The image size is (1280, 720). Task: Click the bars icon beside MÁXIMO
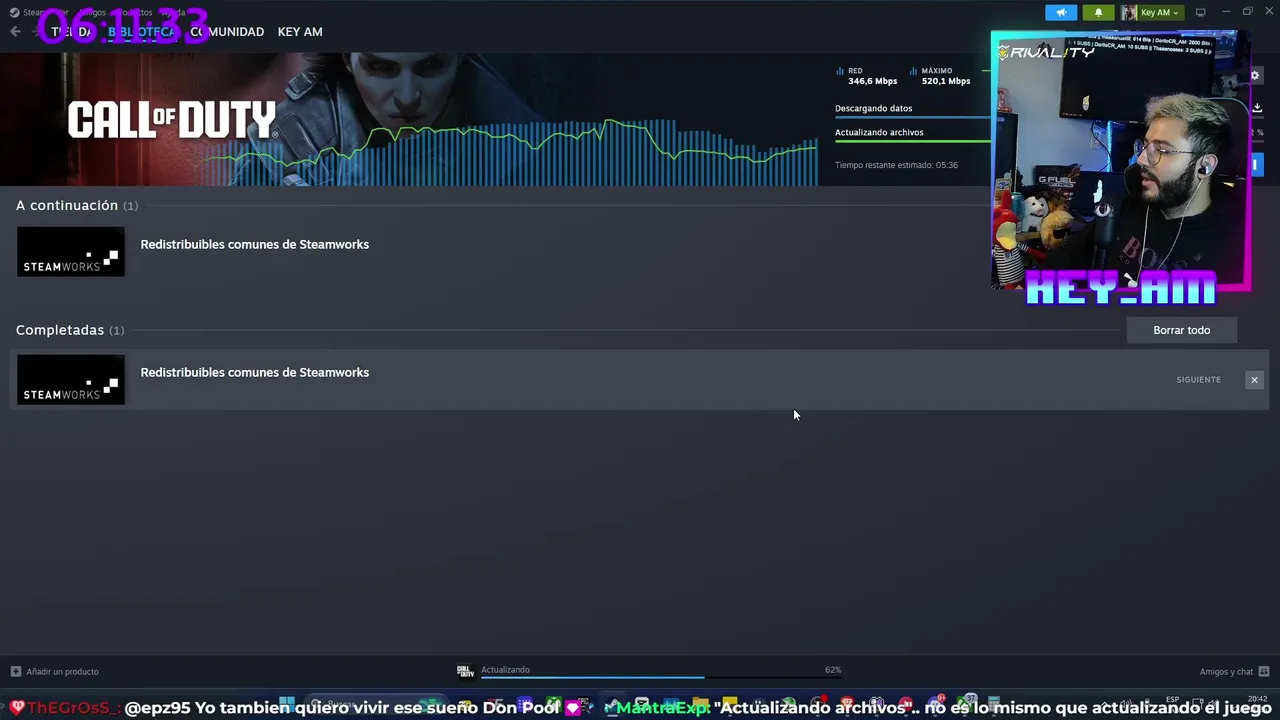coord(914,71)
